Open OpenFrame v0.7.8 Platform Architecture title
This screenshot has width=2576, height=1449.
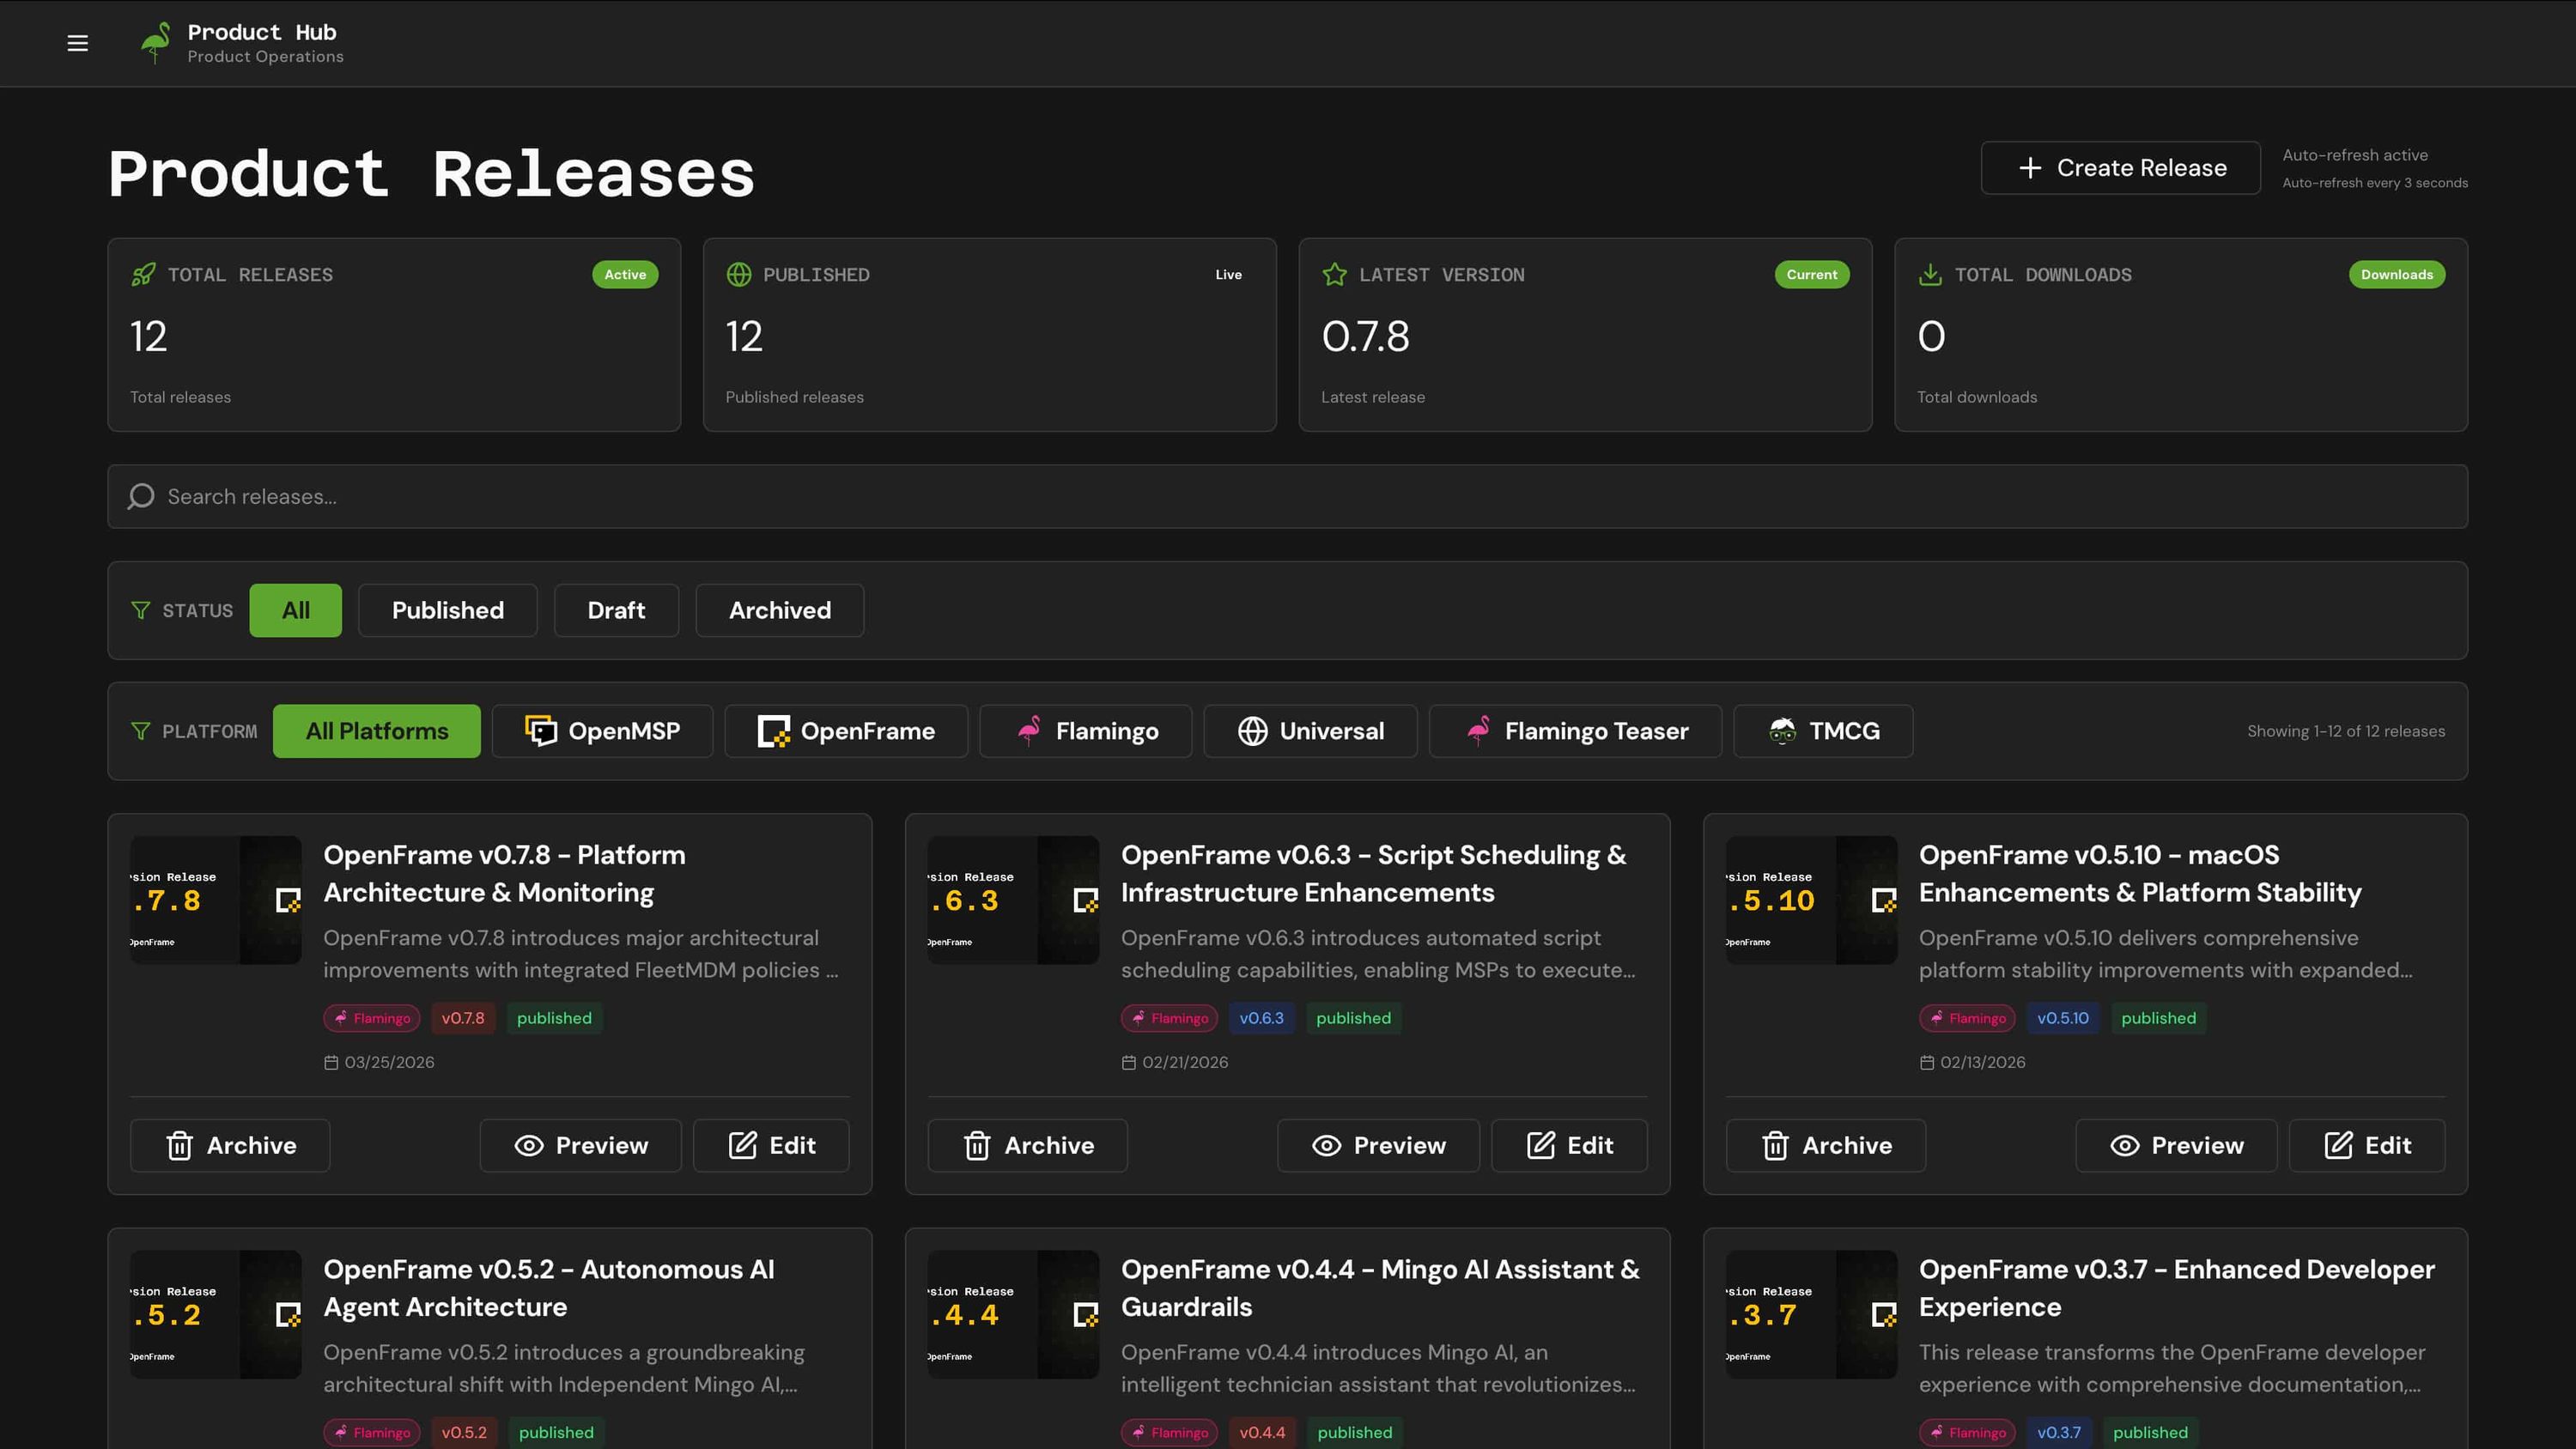coord(505,874)
